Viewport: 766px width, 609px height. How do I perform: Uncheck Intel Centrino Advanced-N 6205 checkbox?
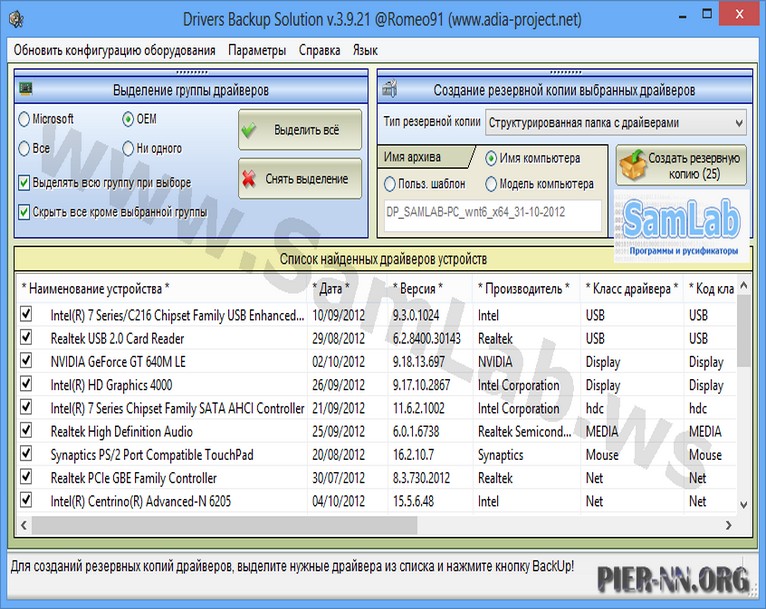(26, 500)
